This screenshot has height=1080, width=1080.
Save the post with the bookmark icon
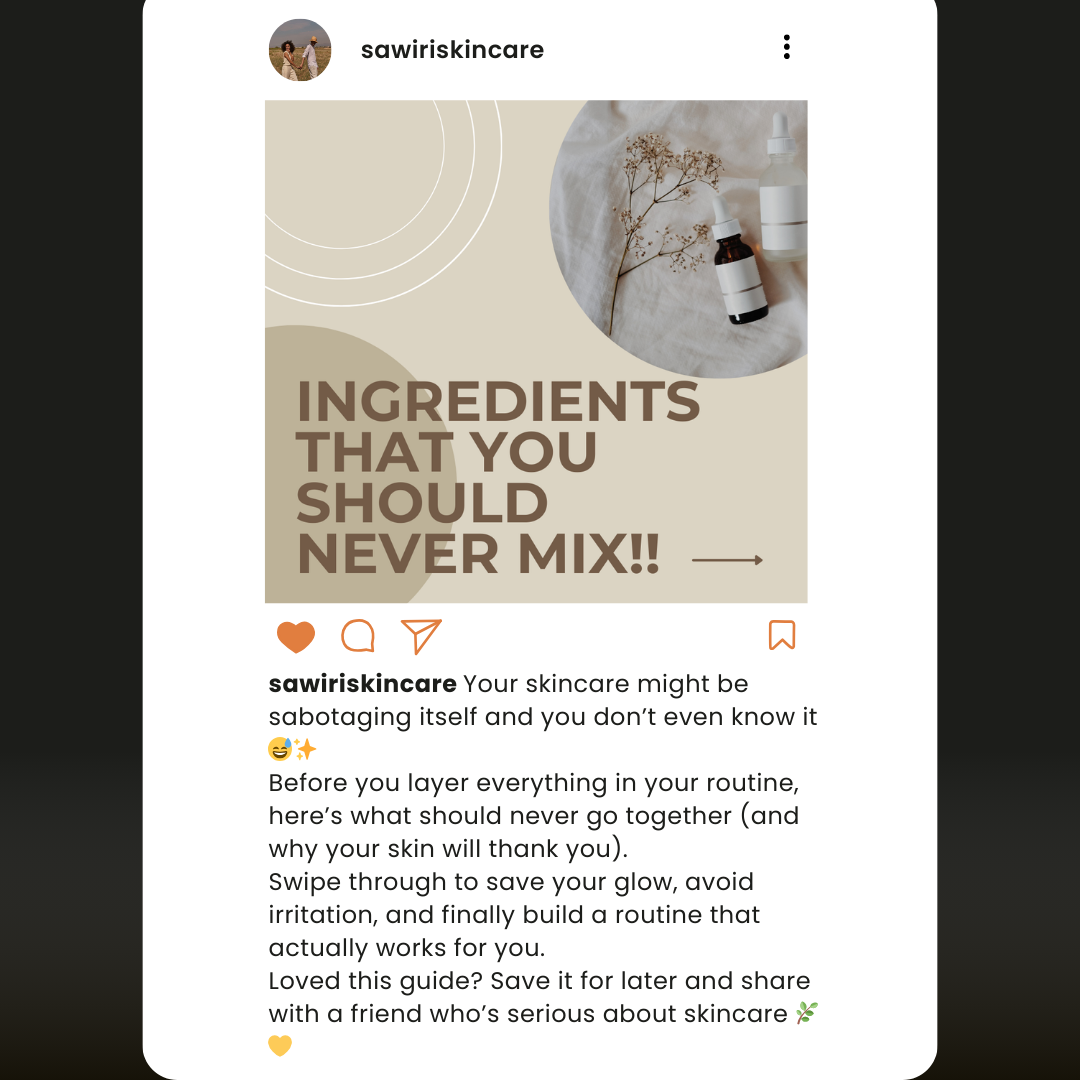782,635
